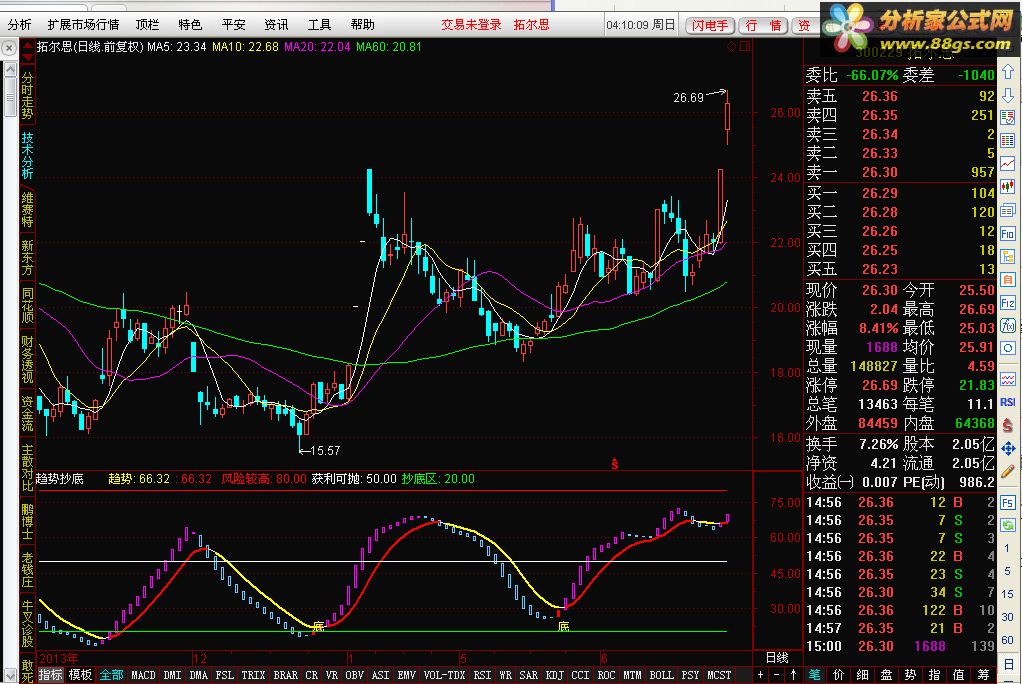Open the 资讯 menu
Viewport: 1022px width, 684px height.
pos(276,25)
